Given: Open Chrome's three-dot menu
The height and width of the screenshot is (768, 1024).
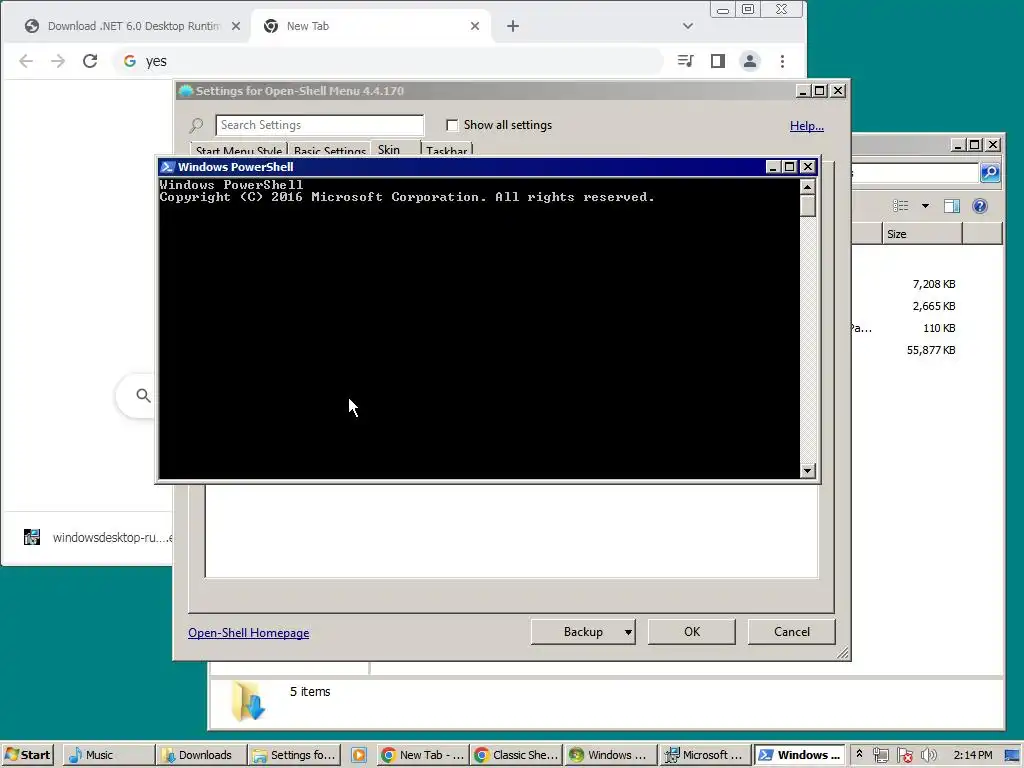Looking at the screenshot, I should 782,61.
